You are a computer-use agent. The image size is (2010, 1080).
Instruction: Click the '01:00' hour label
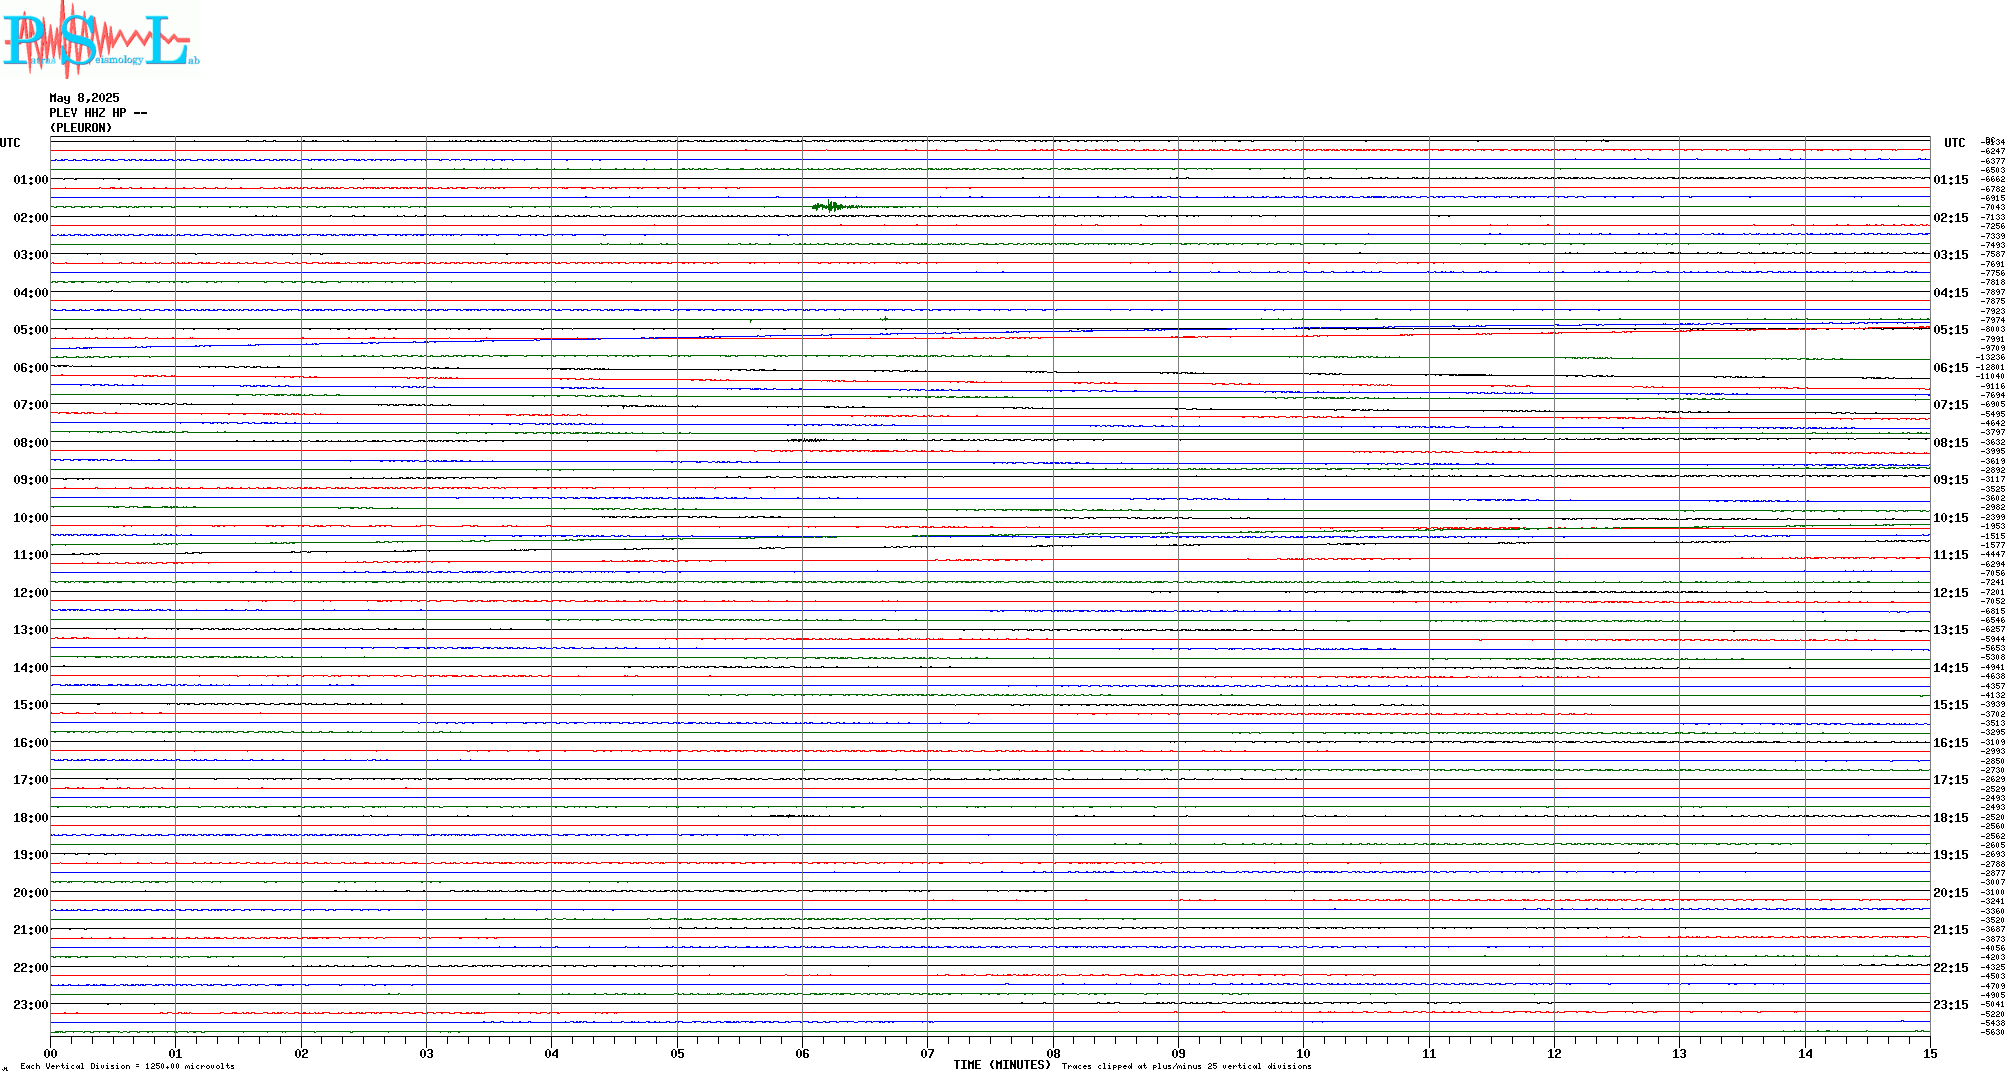(31, 180)
